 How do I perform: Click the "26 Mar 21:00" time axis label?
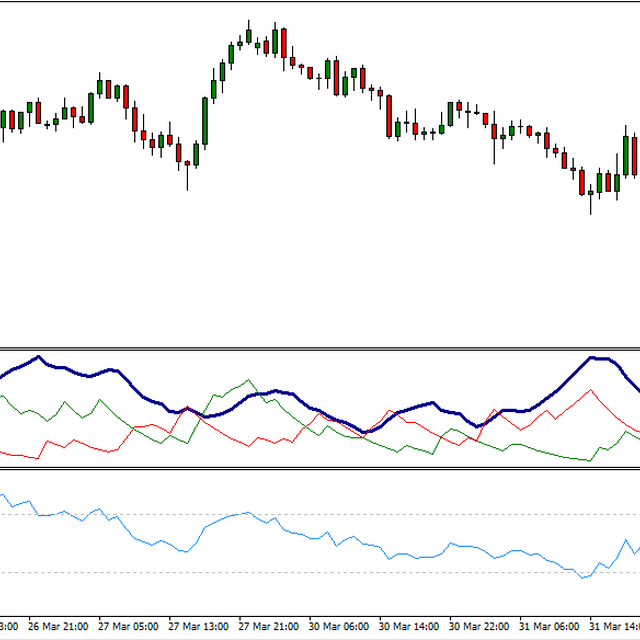[58, 627]
